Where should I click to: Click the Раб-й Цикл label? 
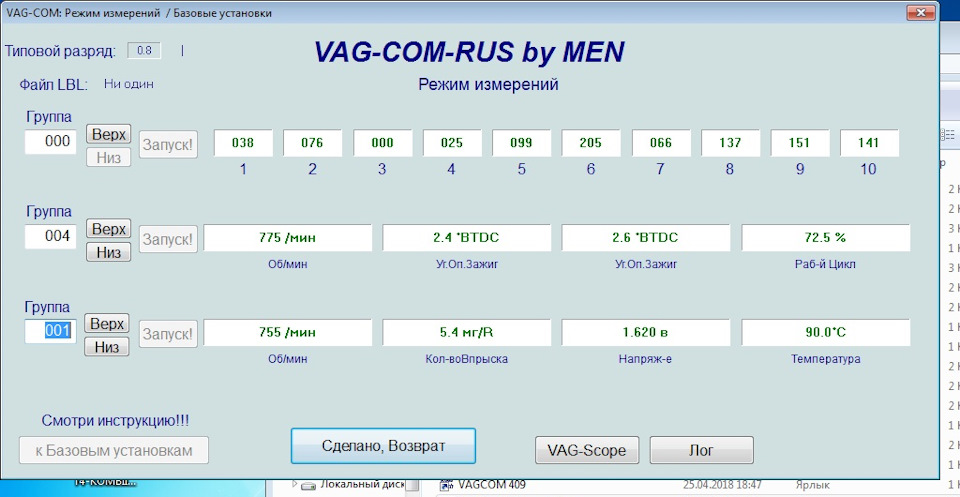pyautogui.click(x=826, y=264)
